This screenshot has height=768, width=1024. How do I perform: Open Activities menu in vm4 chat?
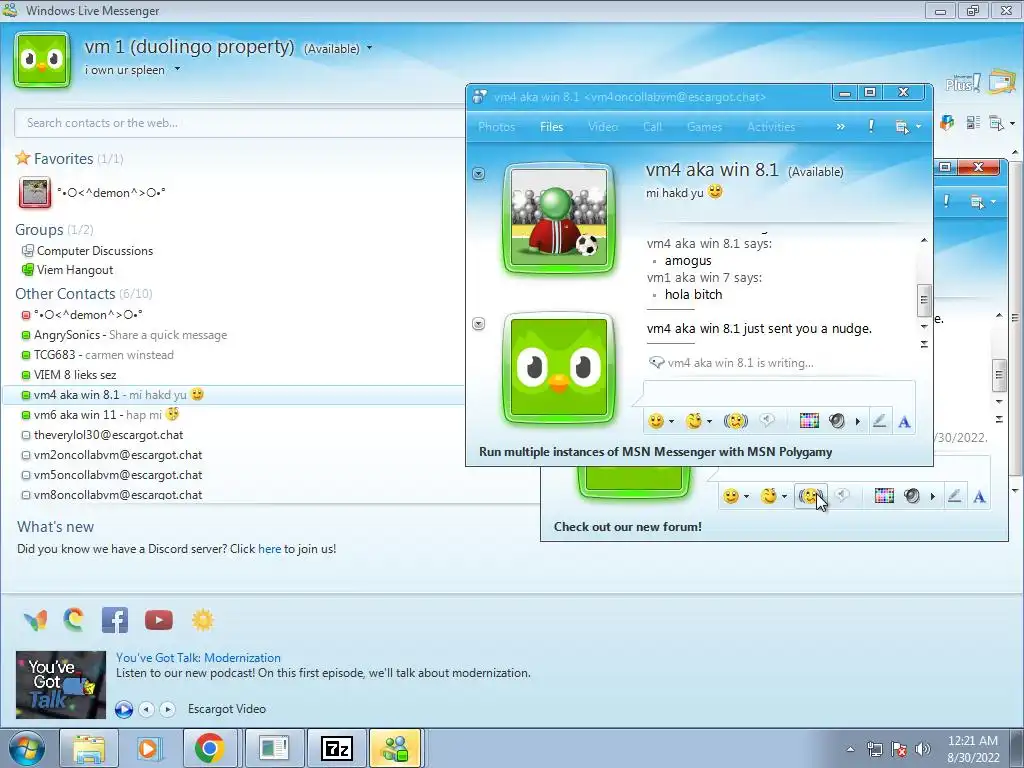pos(771,127)
